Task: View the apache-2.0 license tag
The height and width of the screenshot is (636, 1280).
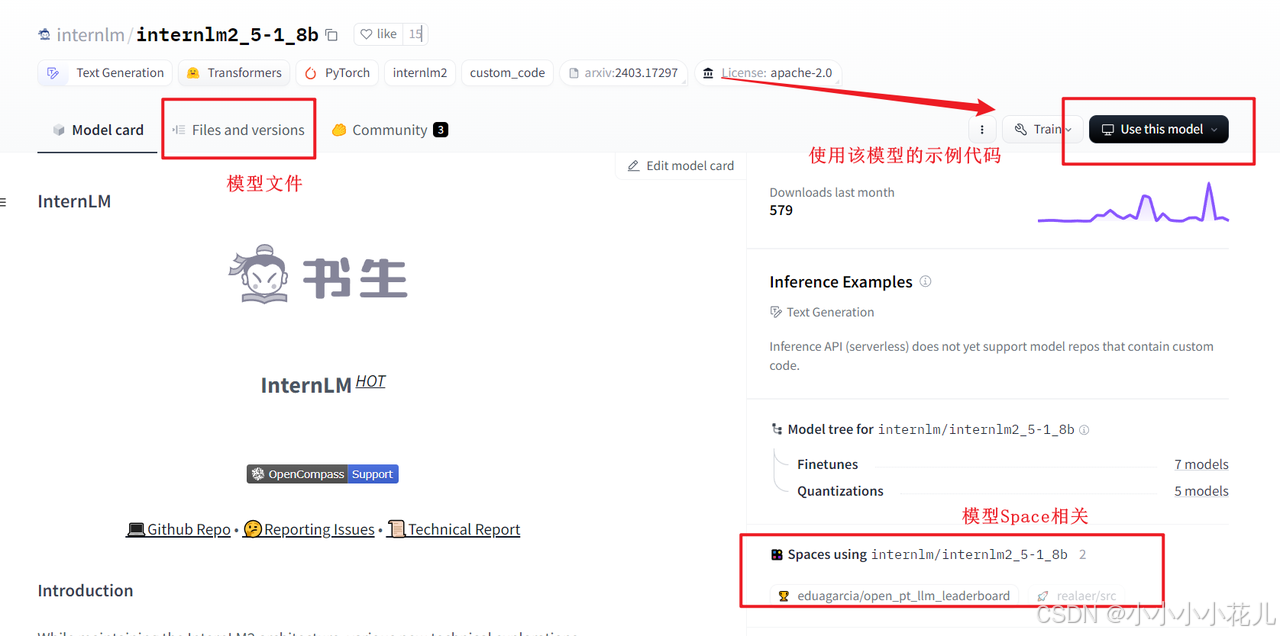Action: pyautogui.click(x=768, y=72)
